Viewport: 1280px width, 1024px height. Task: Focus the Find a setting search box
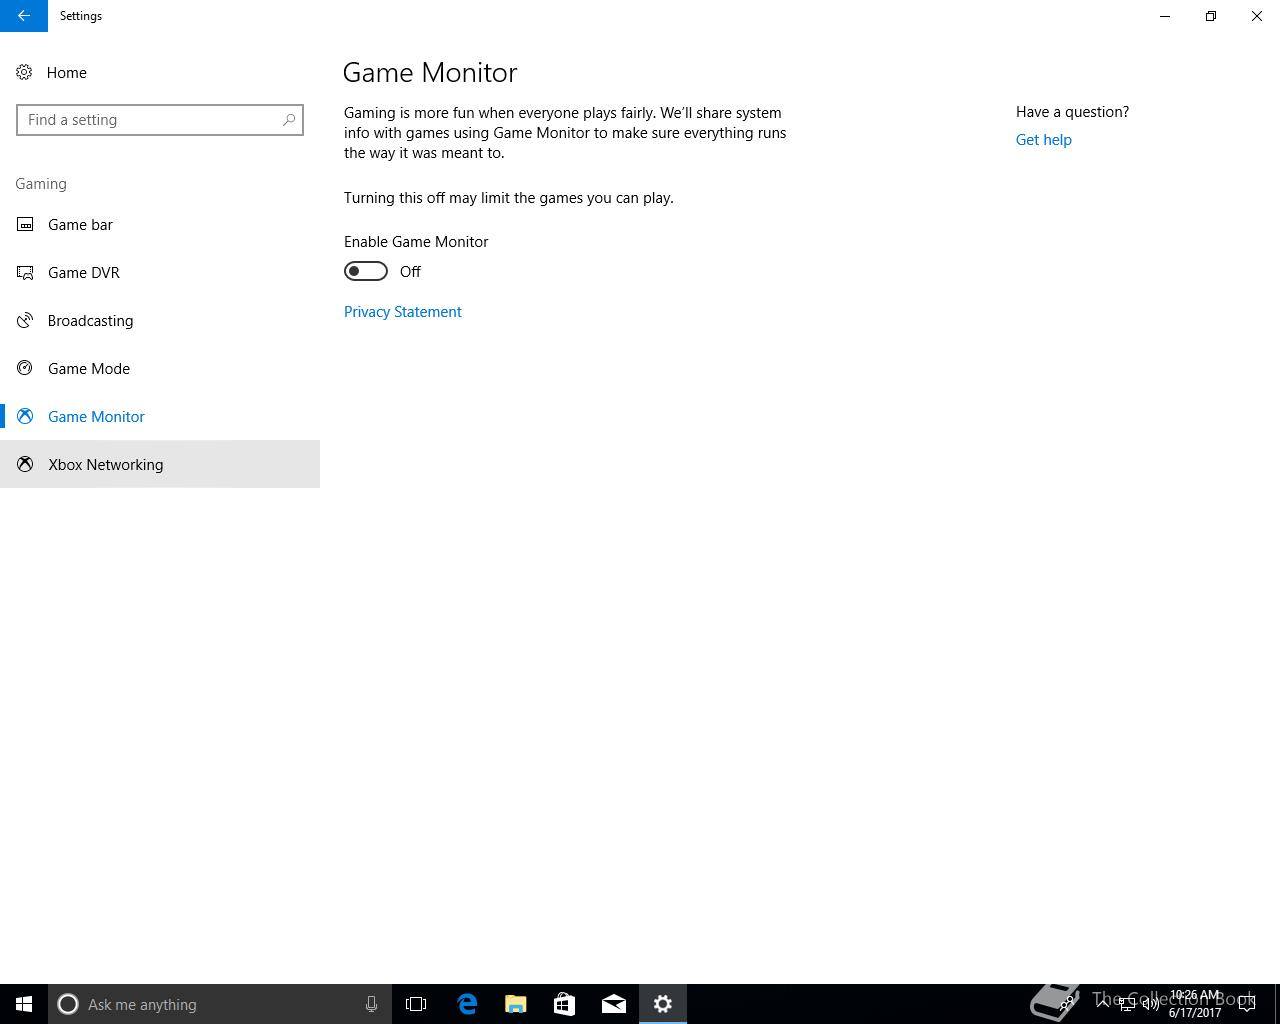pyautogui.click(x=160, y=120)
